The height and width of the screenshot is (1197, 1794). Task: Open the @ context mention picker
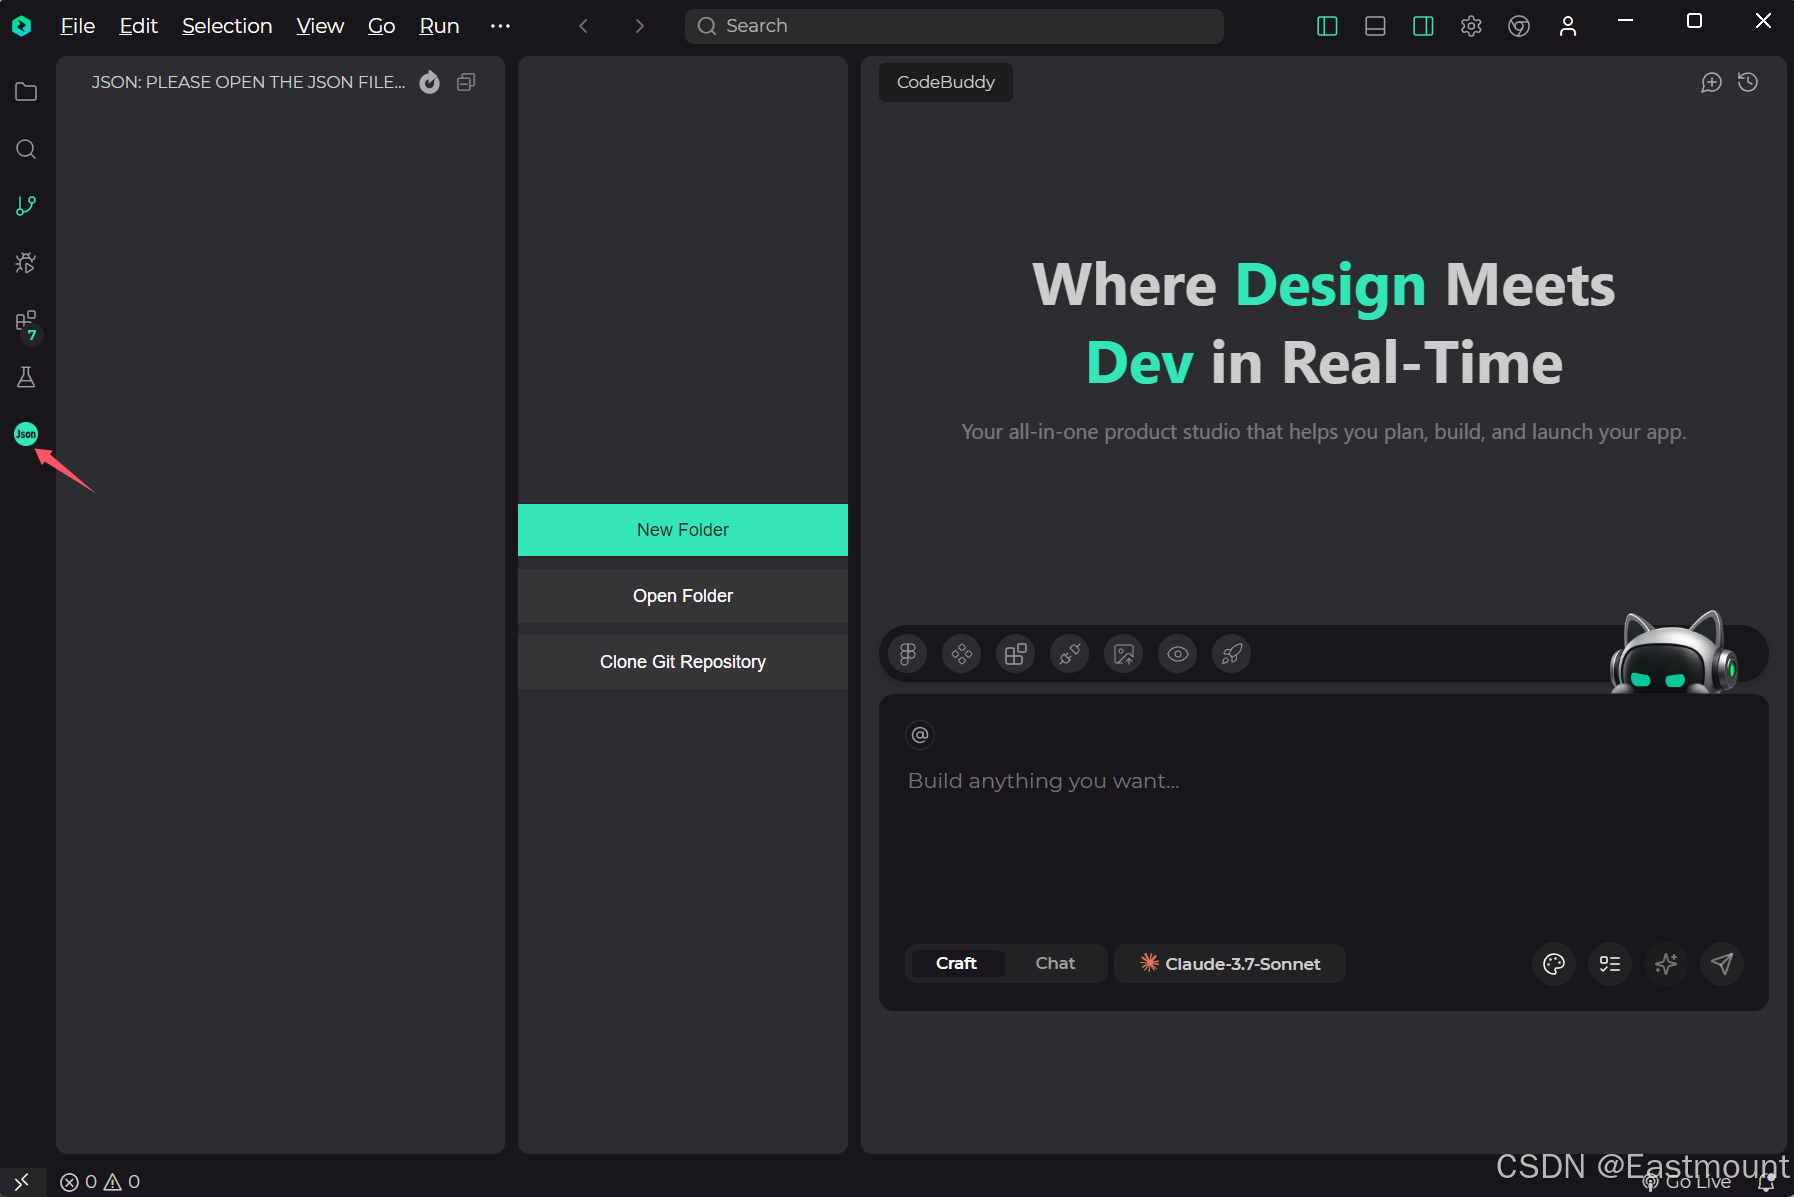pyautogui.click(x=919, y=735)
